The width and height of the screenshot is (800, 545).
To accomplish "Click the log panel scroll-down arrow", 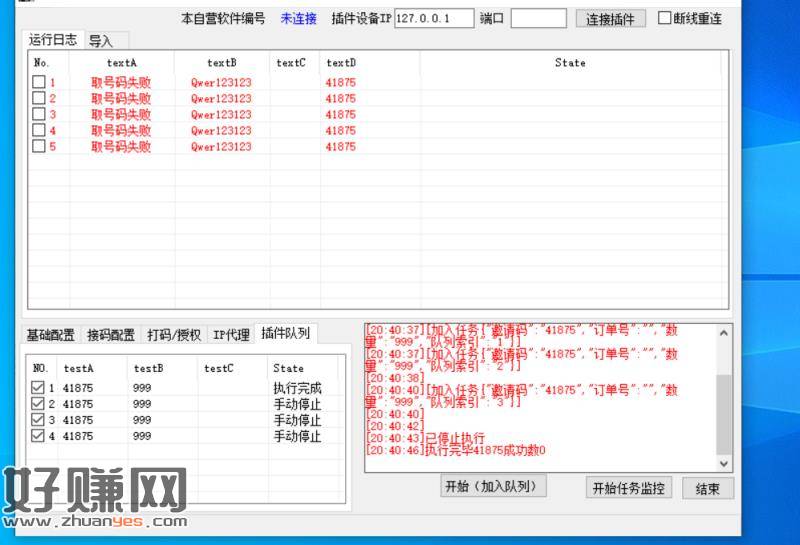I will (725, 463).
